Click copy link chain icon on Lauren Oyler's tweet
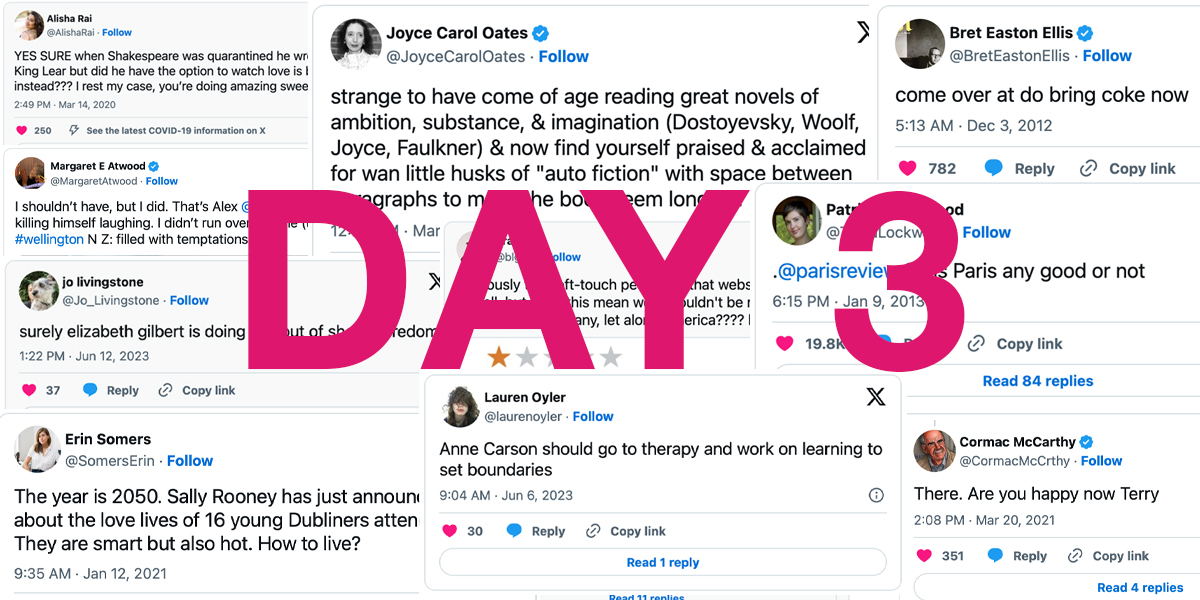The width and height of the screenshot is (1200, 600). [x=593, y=531]
